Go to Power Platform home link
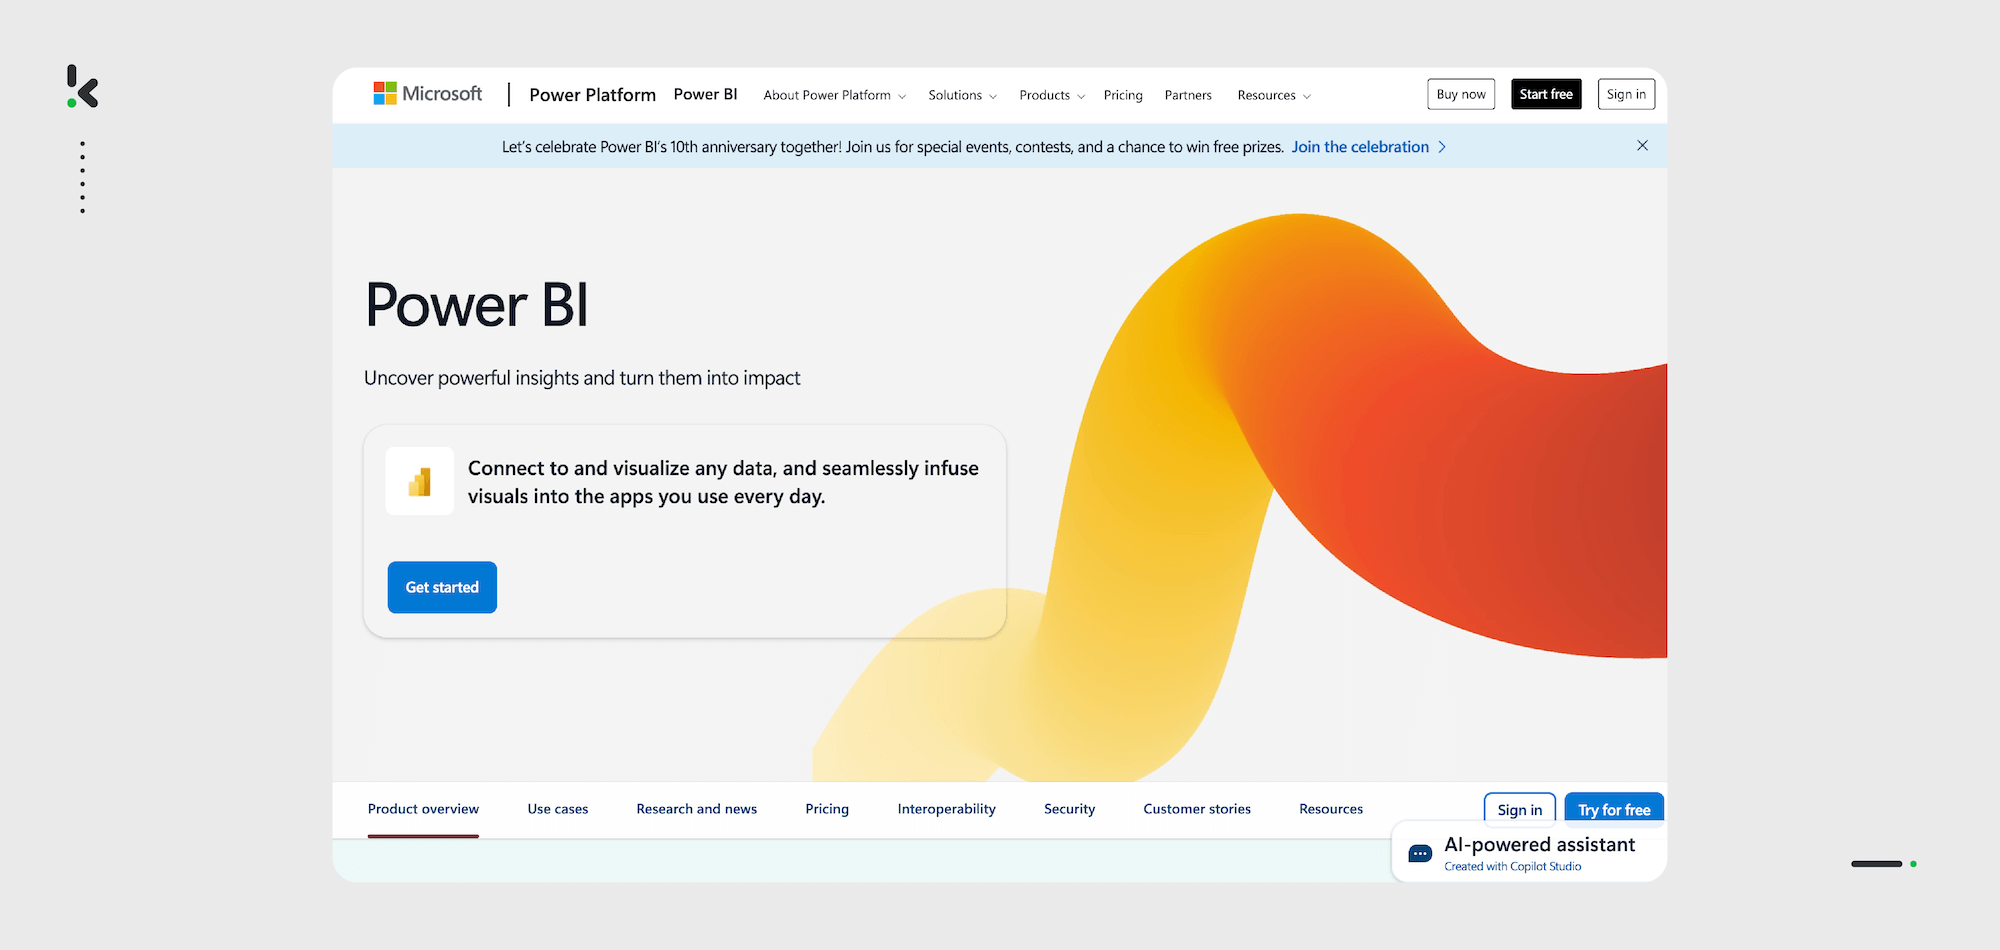This screenshot has width=2000, height=950. 593,95
